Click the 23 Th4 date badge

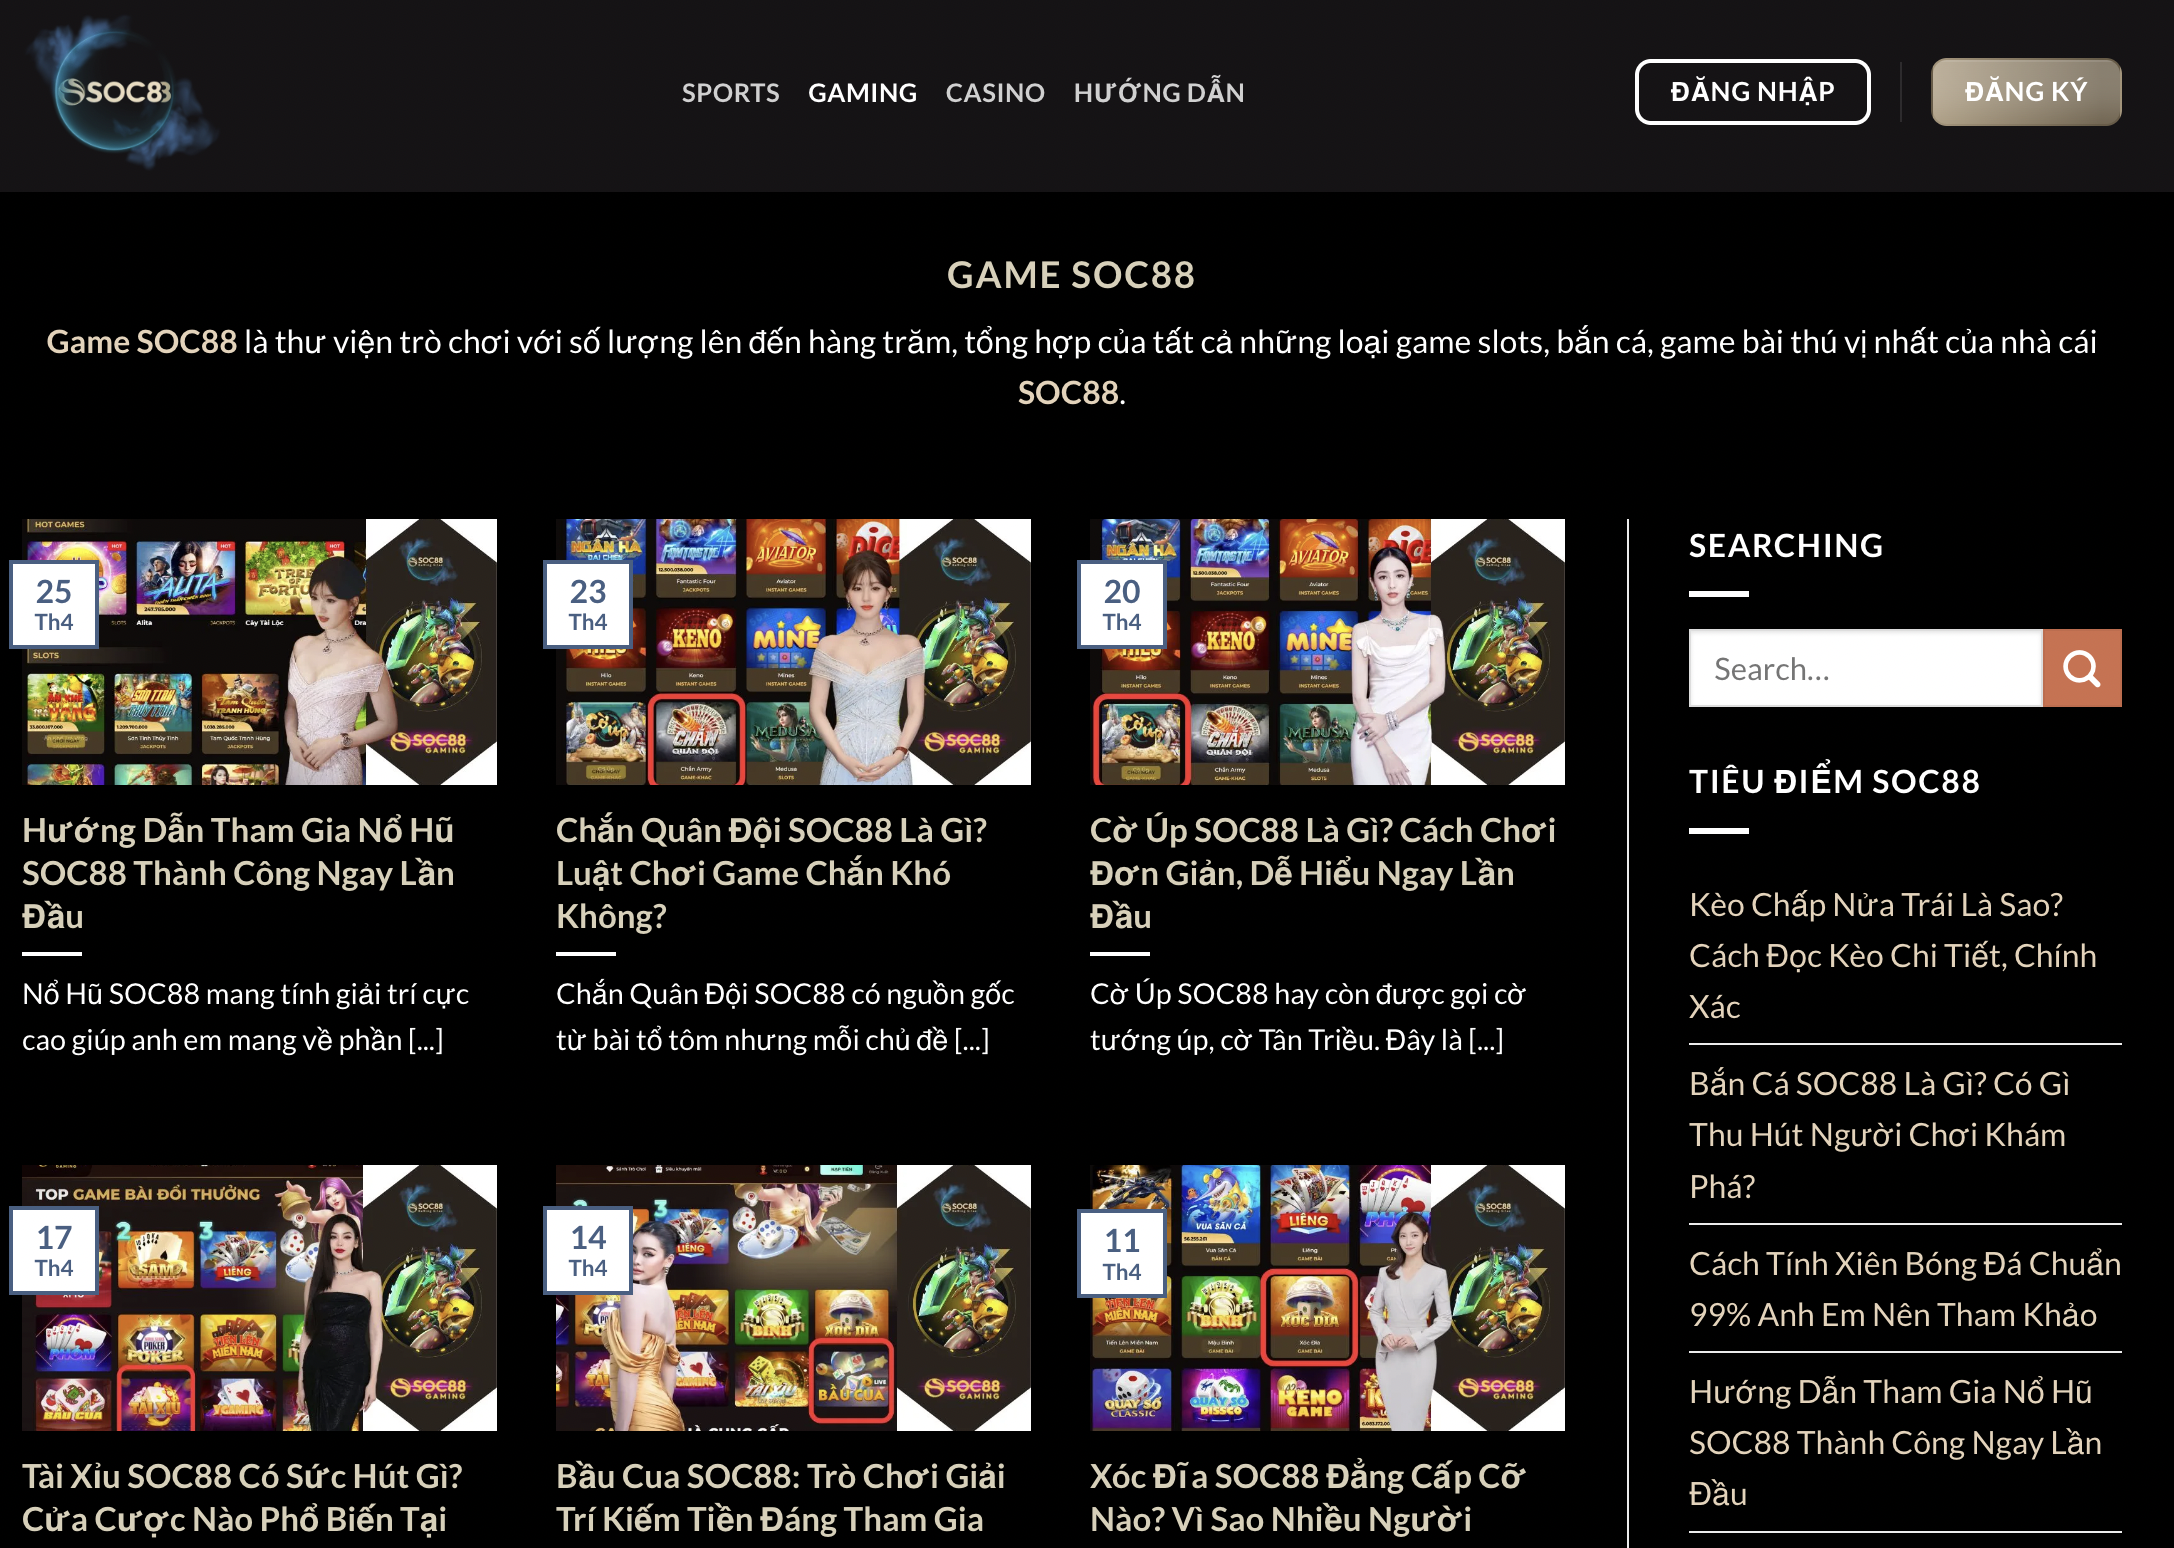[x=588, y=604]
